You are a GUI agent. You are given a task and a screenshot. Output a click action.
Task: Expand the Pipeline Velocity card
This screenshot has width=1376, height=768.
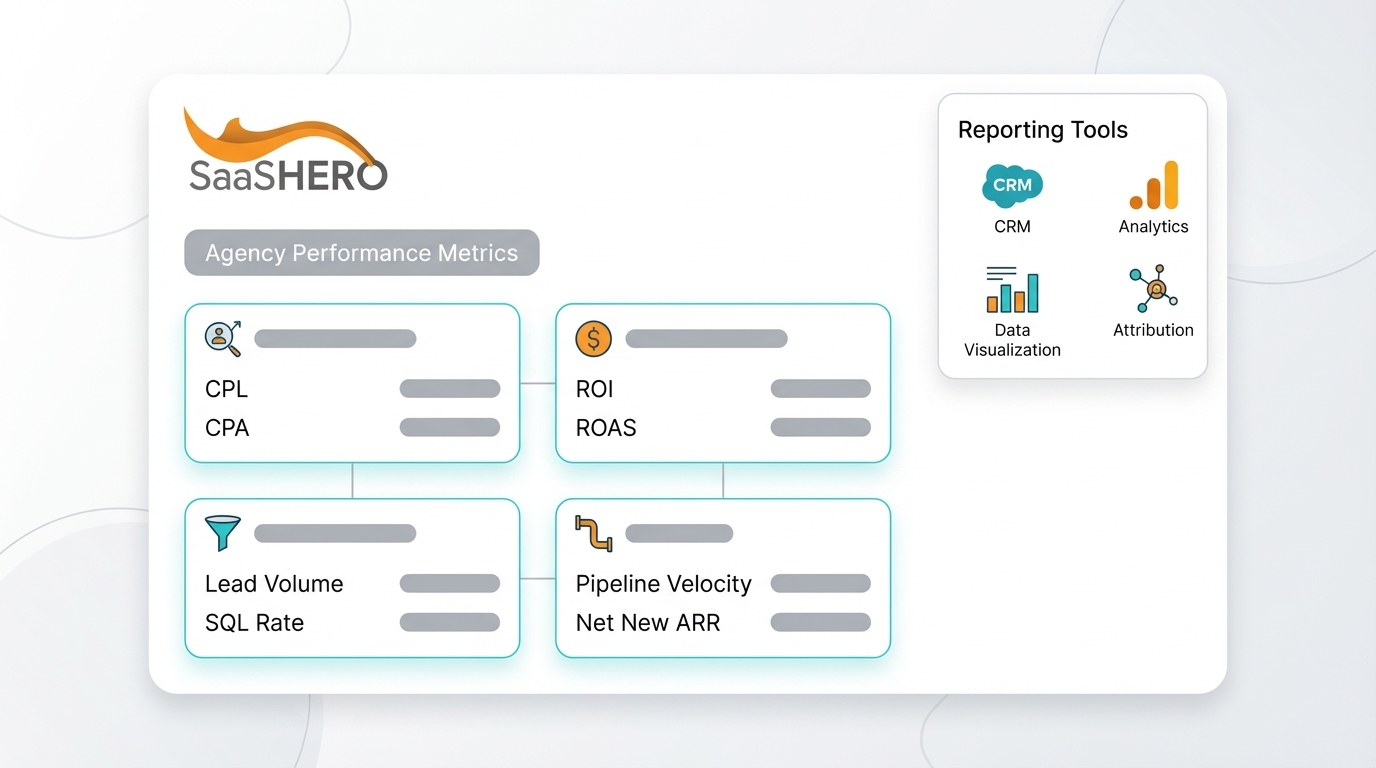click(722, 578)
